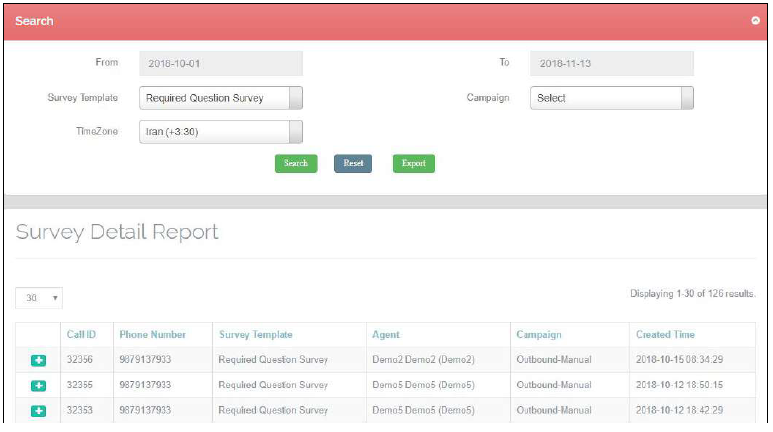
Task: Sort by Created Time column header
Action: 665,335
